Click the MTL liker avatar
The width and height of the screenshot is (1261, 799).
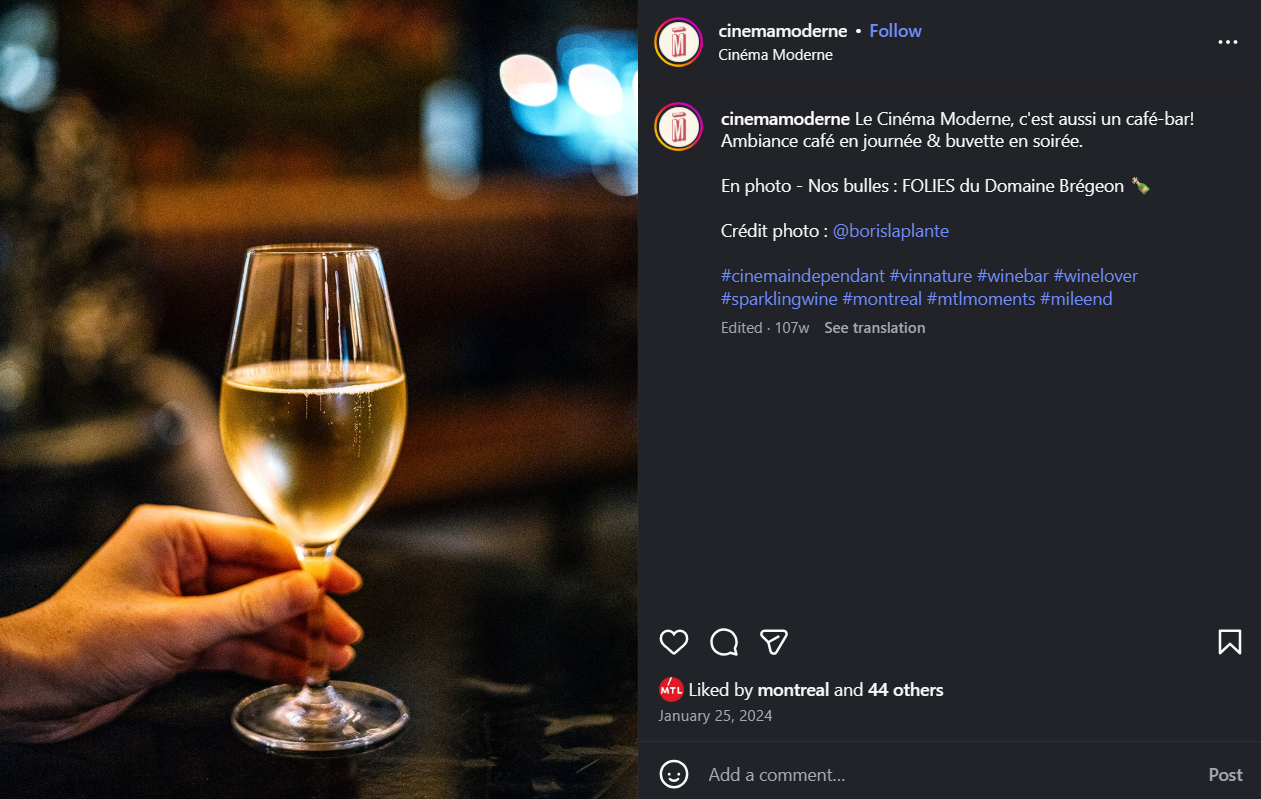tap(671, 689)
